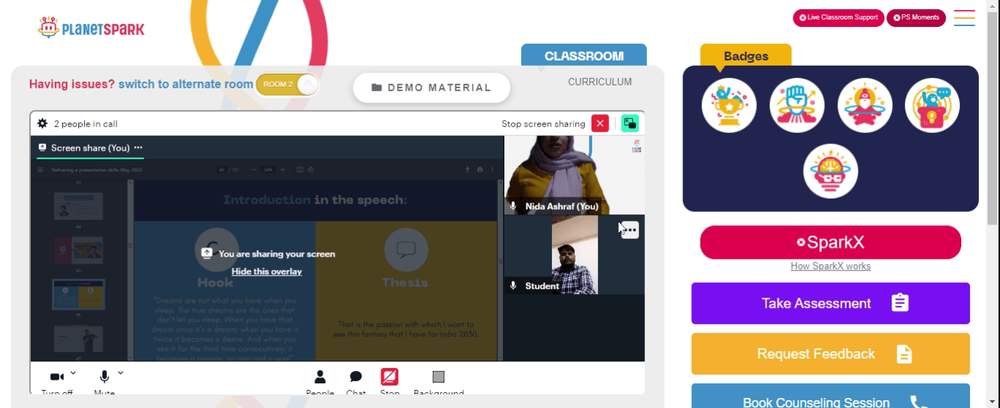The image size is (1000, 408).
Task: Open PS Moments
Action: click(x=916, y=18)
